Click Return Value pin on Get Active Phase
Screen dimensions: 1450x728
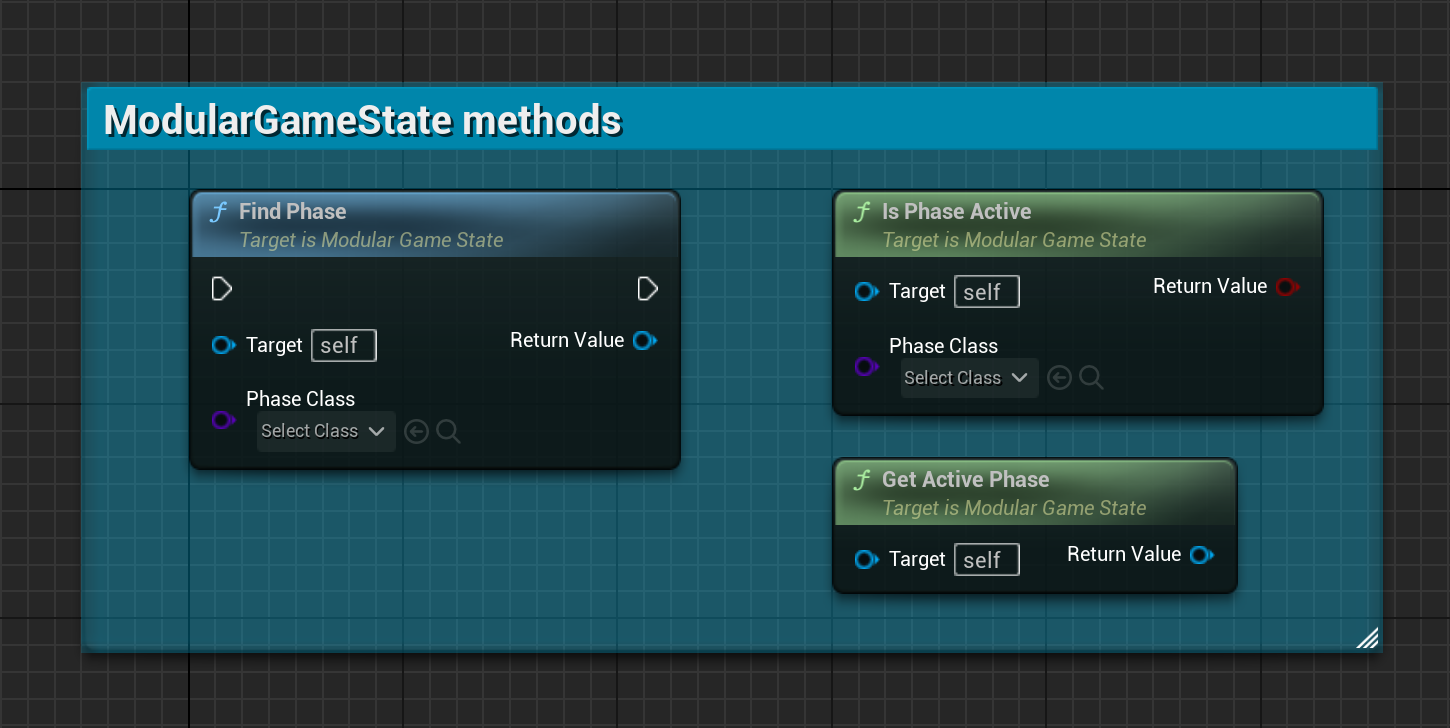pos(1201,555)
